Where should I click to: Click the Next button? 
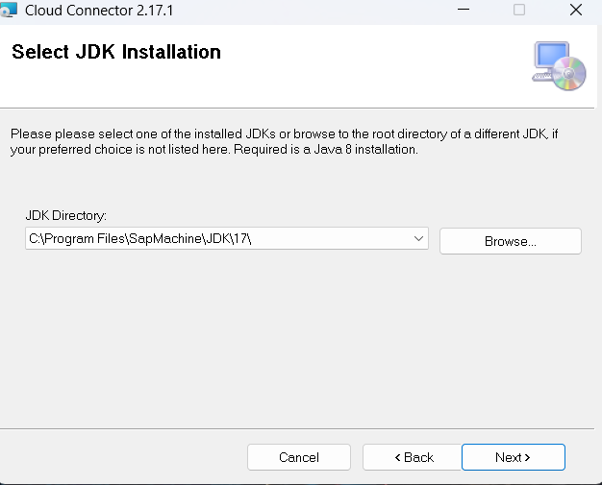pos(513,457)
